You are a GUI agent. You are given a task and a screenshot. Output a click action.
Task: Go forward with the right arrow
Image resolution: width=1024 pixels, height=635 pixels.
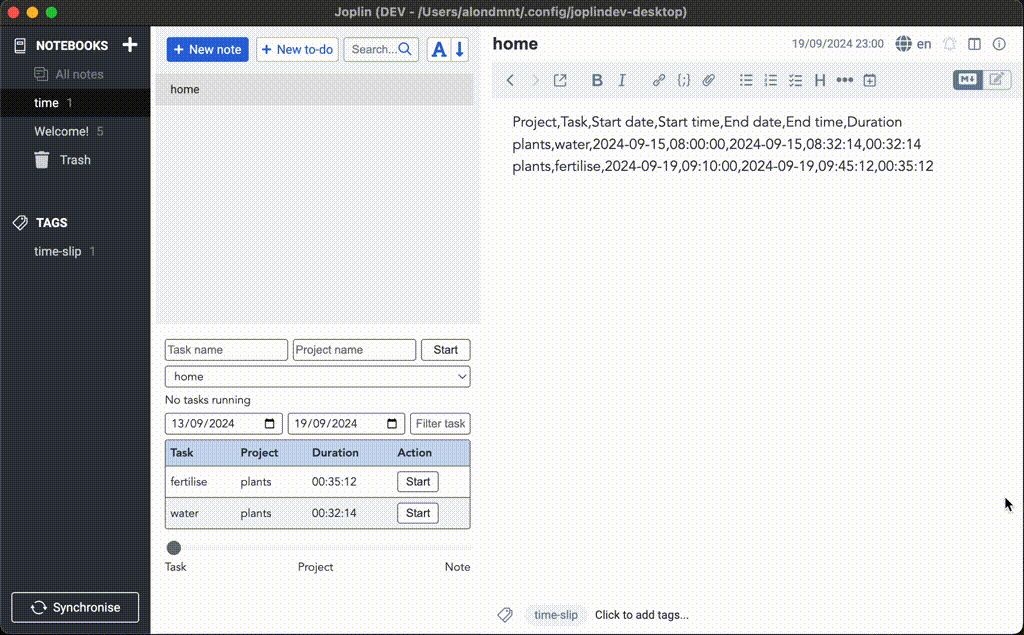click(535, 80)
